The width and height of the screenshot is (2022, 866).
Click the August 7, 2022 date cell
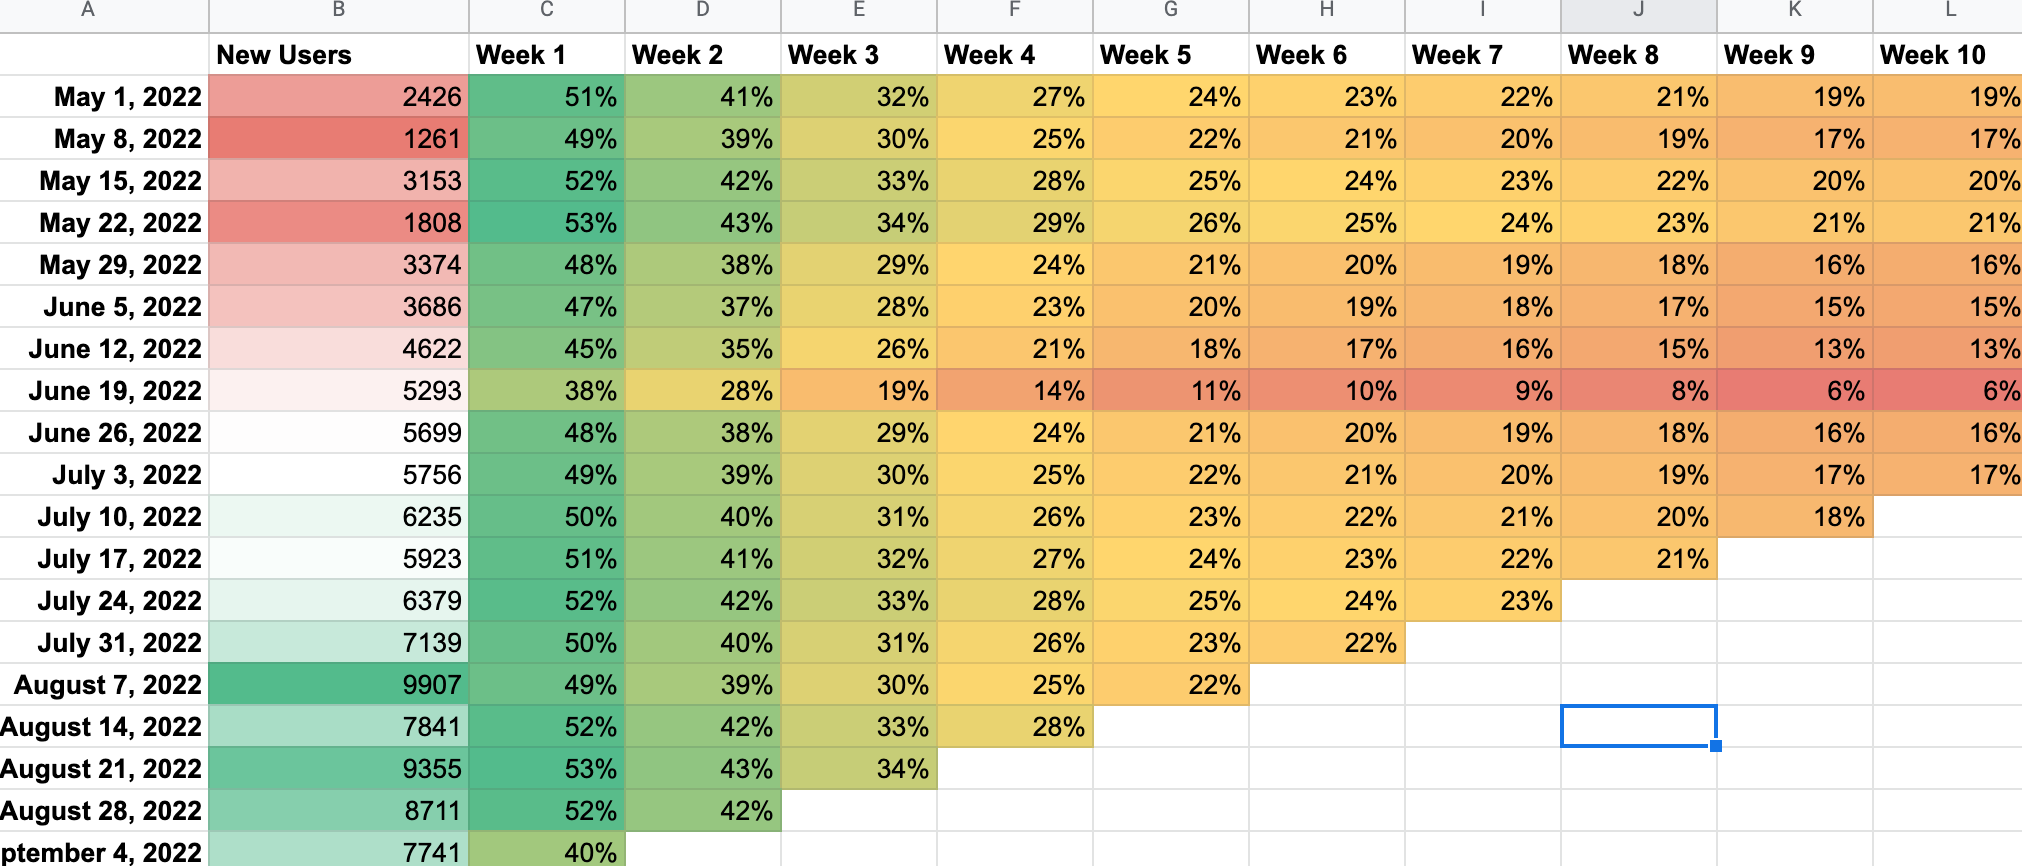[x=105, y=685]
